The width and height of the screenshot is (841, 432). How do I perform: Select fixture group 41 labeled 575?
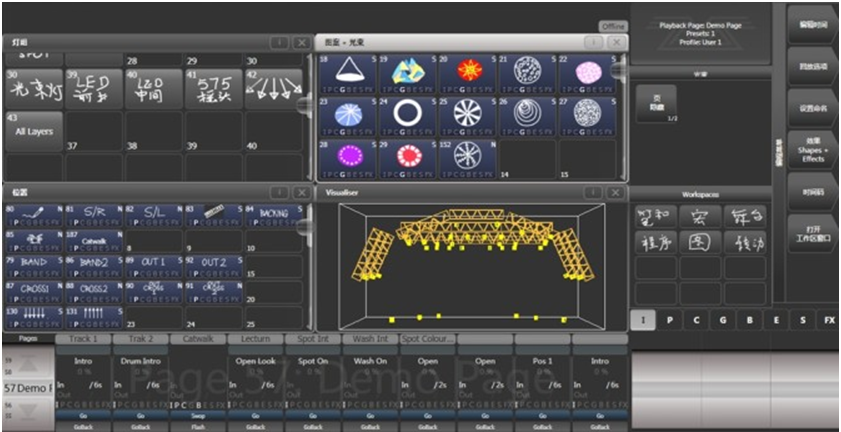[x=215, y=89]
